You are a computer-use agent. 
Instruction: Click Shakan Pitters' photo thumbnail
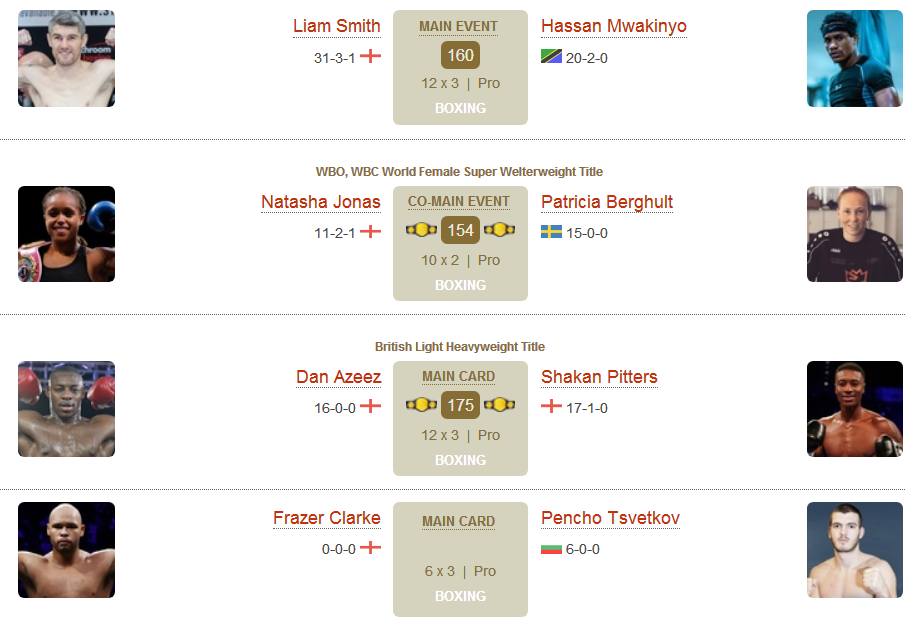click(855, 409)
